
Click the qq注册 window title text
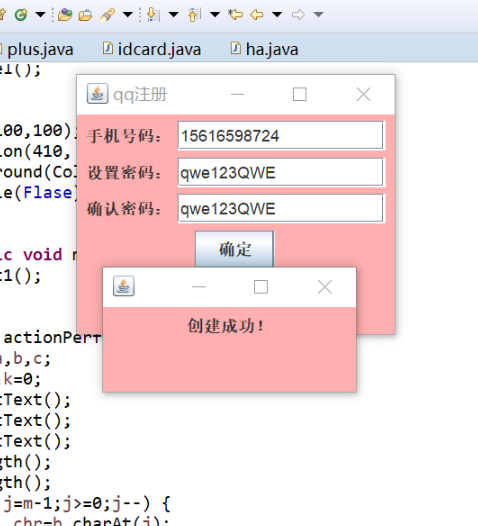140,95
